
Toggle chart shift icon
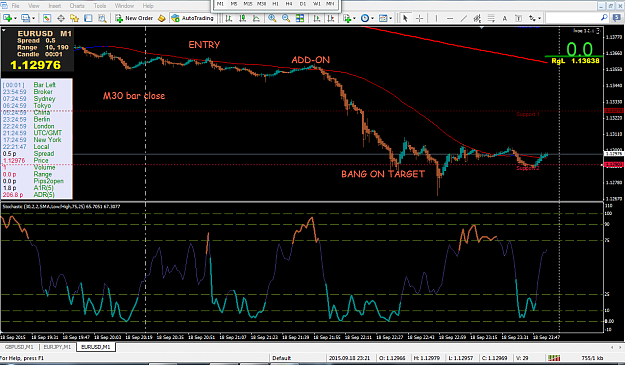(330, 18)
